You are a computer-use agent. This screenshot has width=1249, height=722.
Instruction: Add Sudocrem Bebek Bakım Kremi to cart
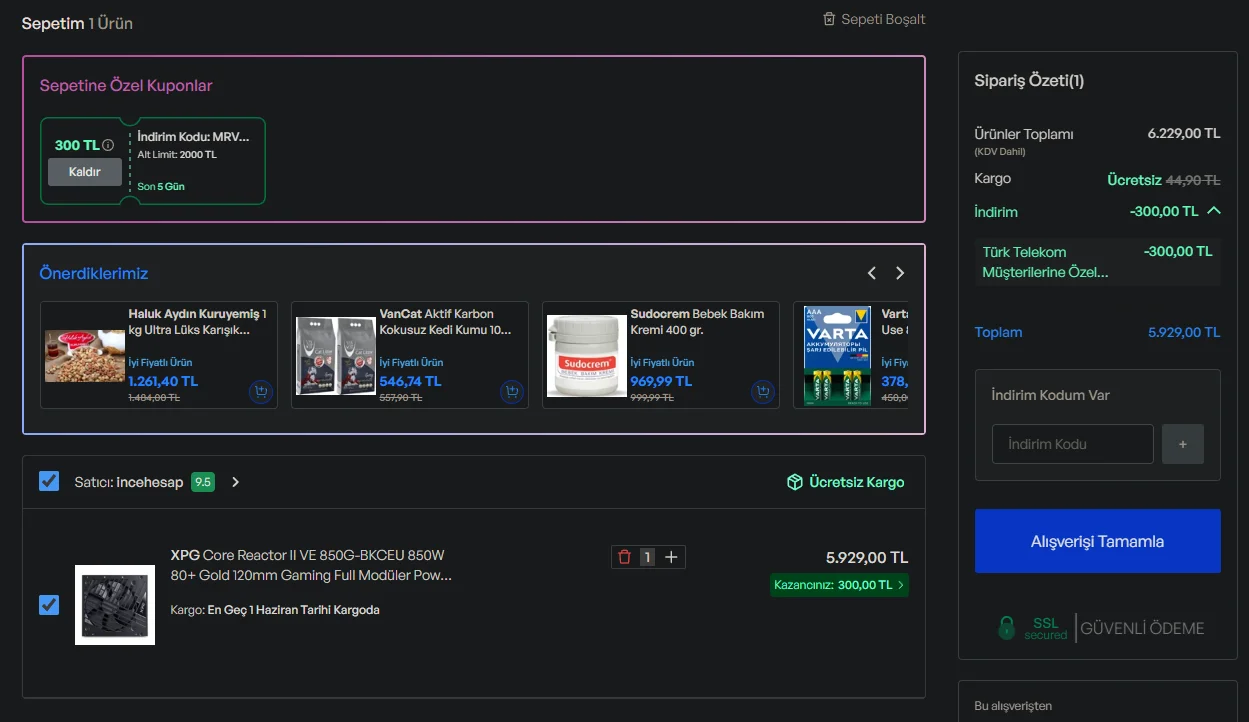[762, 392]
